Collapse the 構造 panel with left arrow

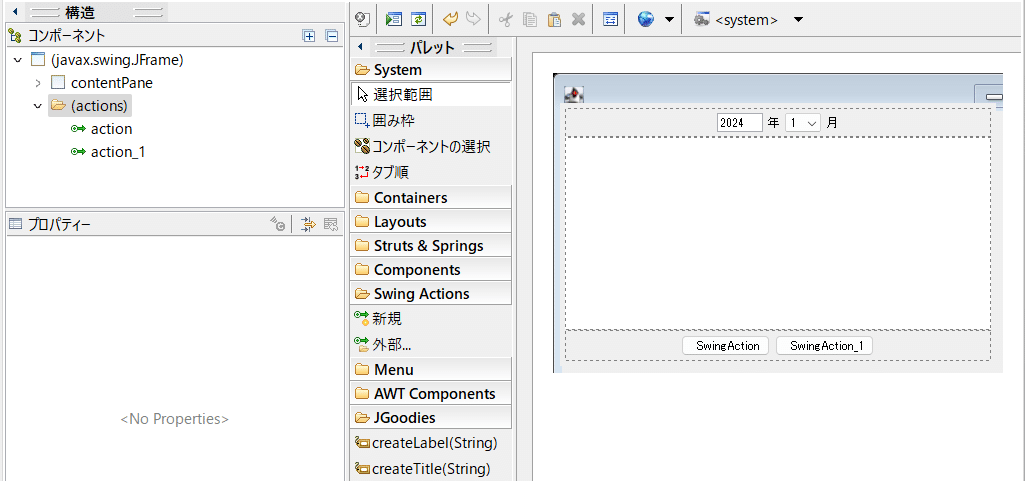point(14,12)
